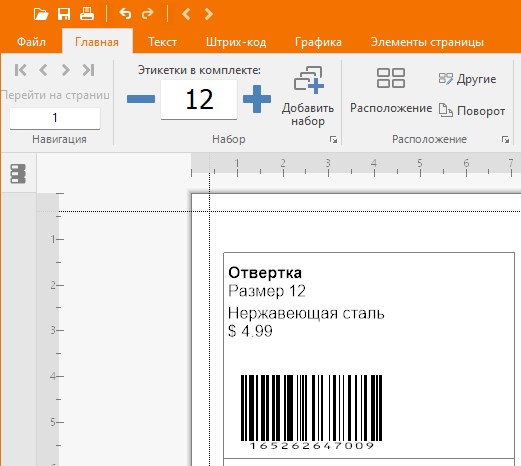Screen dimensions: 521x466
Task: Go to last page navigation icon
Action: tap(88, 70)
